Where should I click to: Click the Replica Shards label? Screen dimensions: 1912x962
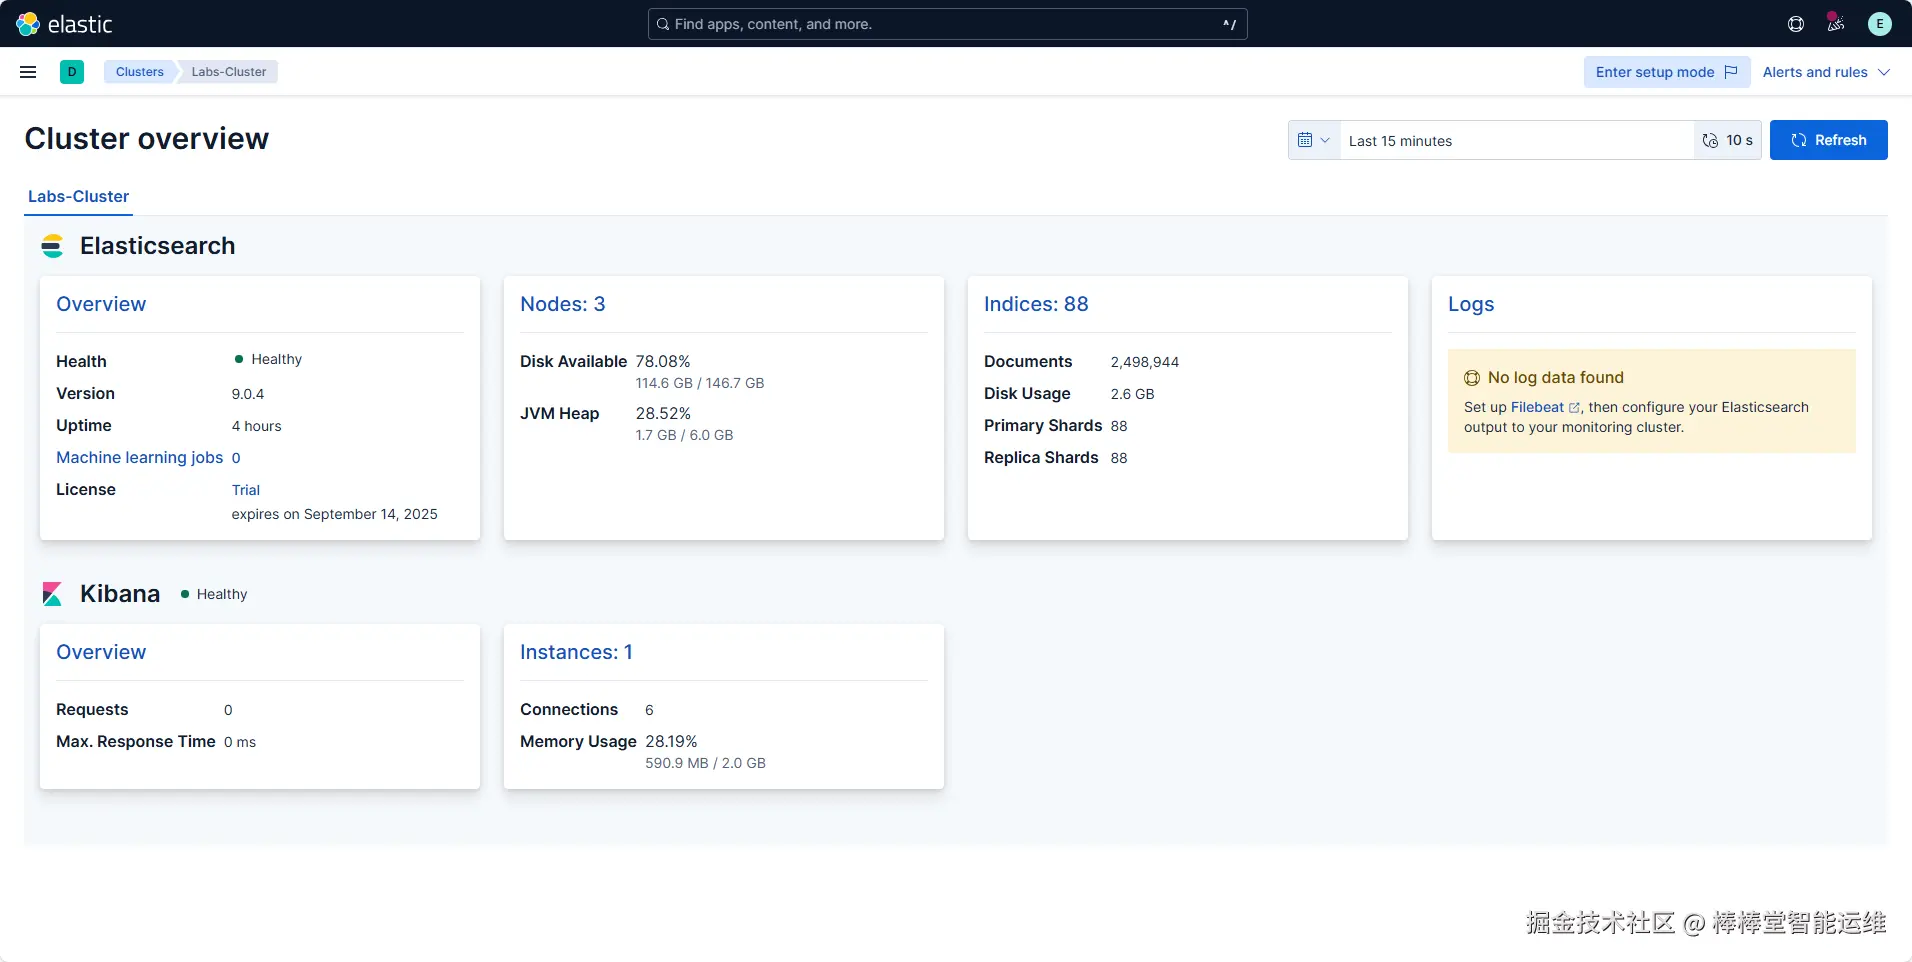1041,458
